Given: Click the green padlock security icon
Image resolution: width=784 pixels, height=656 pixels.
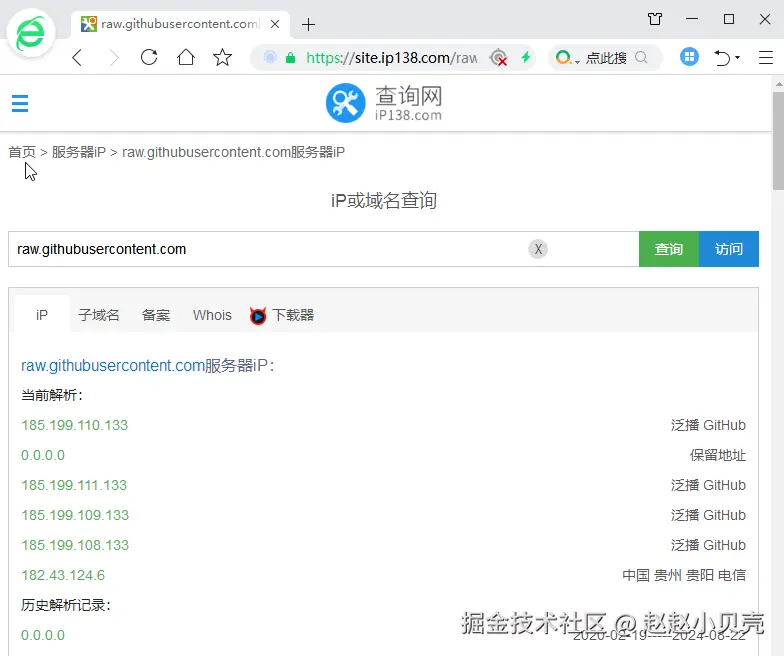Looking at the screenshot, I should [x=290, y=58].
